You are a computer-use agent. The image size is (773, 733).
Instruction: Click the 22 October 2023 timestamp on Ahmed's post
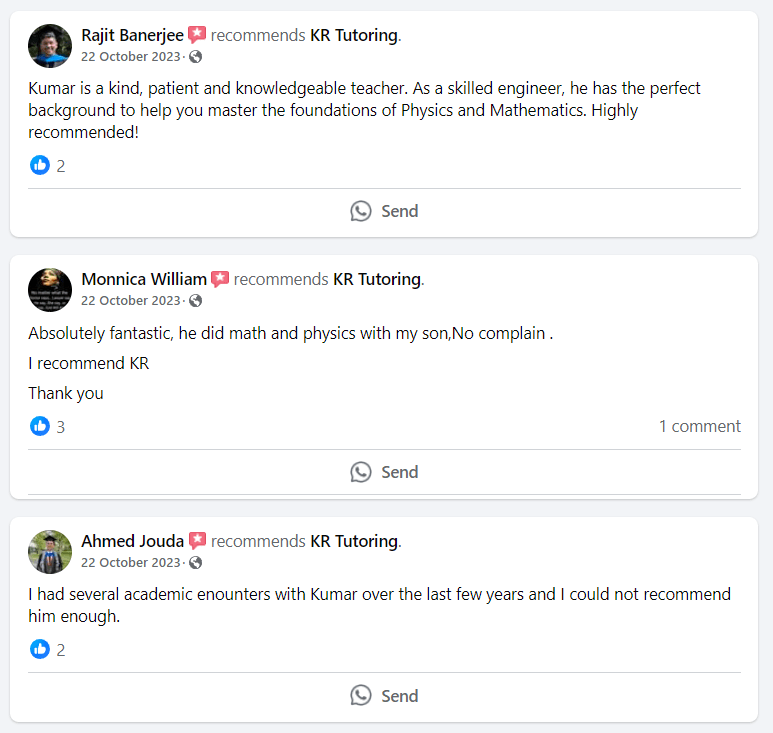click(x=130, y=563)
